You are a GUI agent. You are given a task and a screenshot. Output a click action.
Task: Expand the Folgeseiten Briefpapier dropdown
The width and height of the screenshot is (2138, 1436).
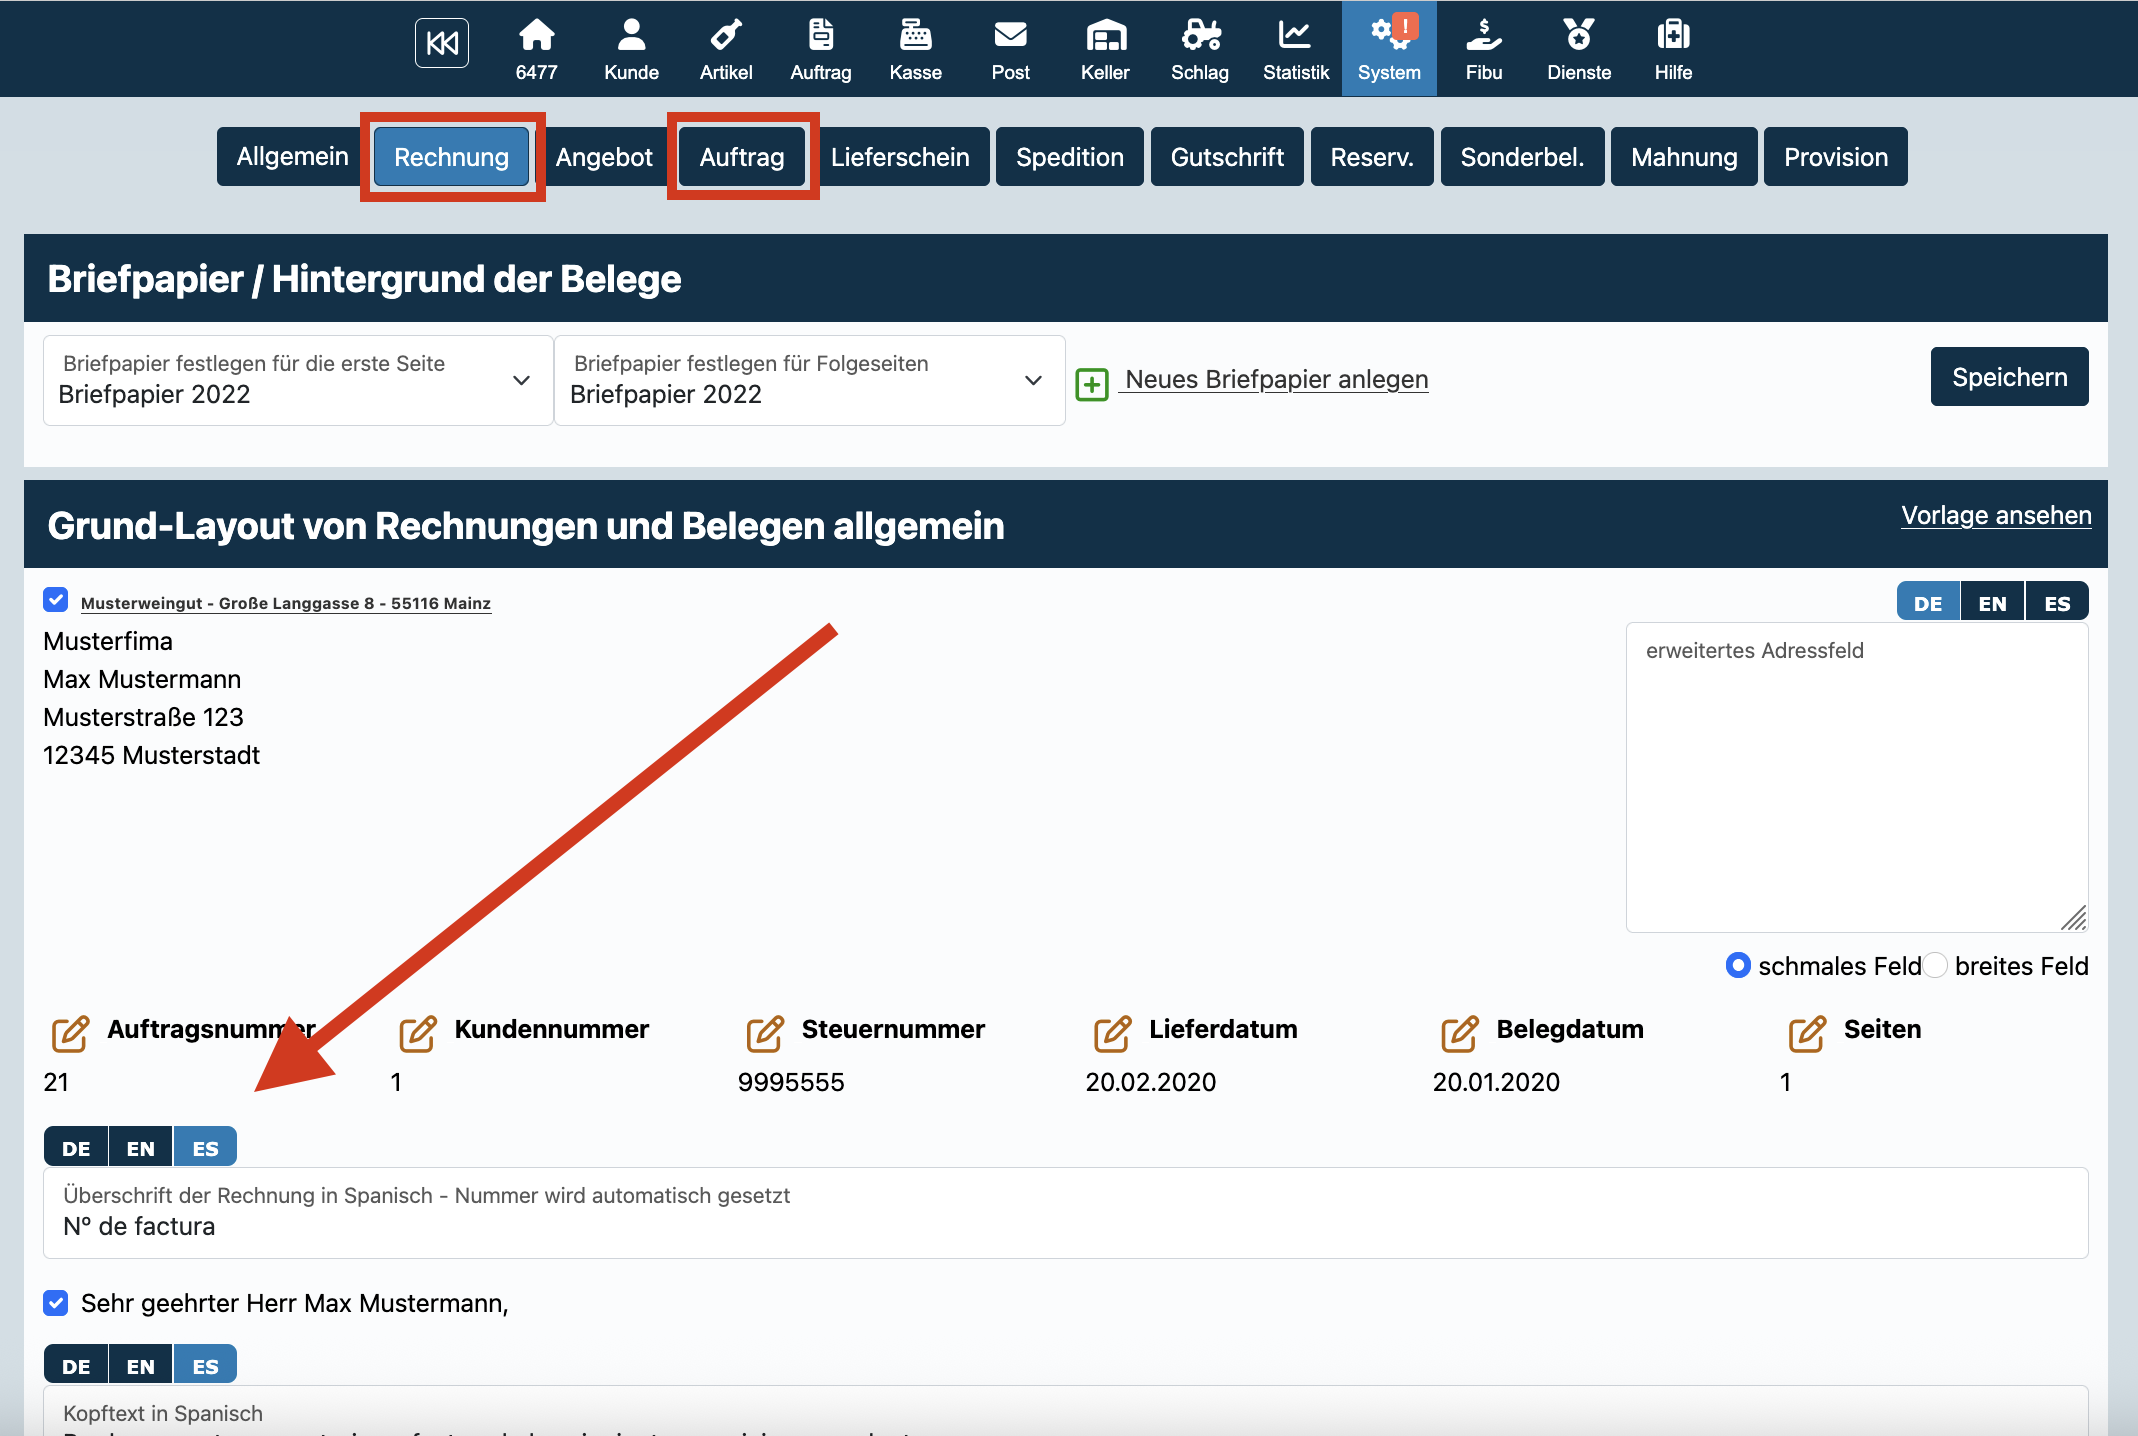pos(808,380)
